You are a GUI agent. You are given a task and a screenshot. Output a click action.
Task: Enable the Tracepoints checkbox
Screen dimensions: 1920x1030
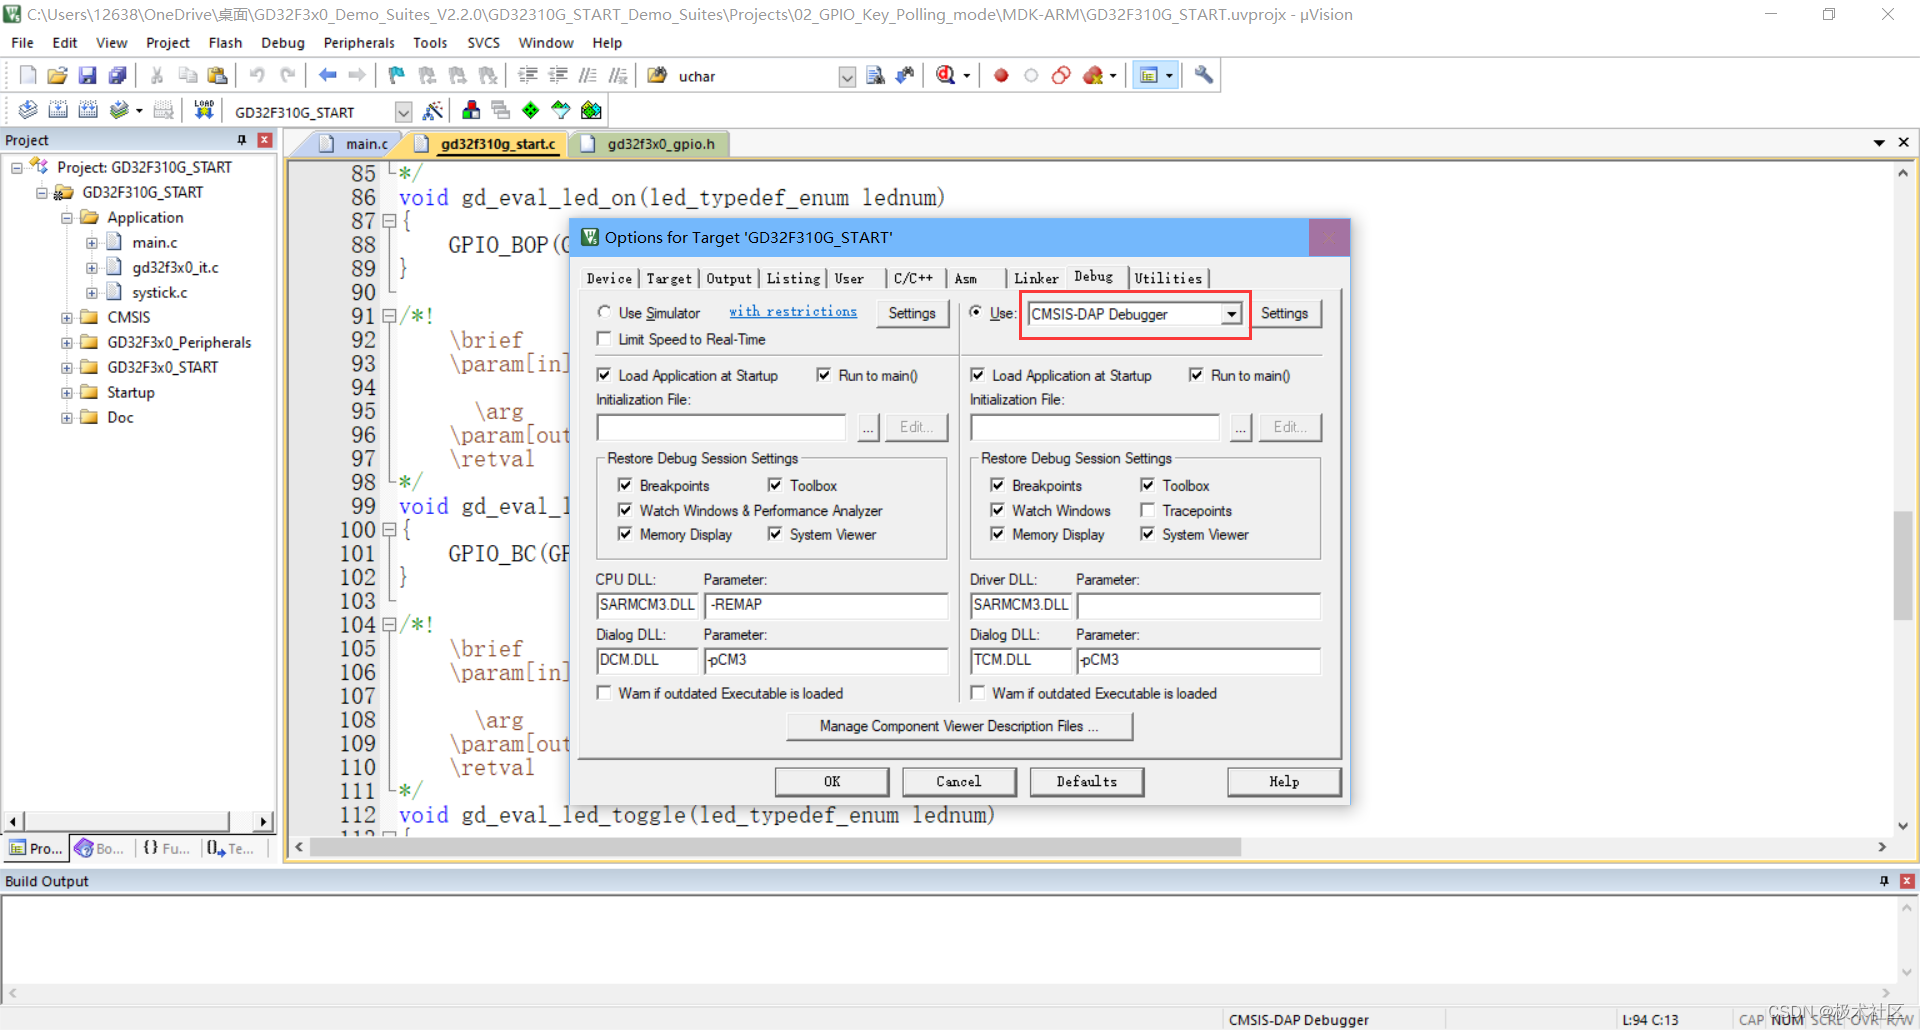(1148, 510)
